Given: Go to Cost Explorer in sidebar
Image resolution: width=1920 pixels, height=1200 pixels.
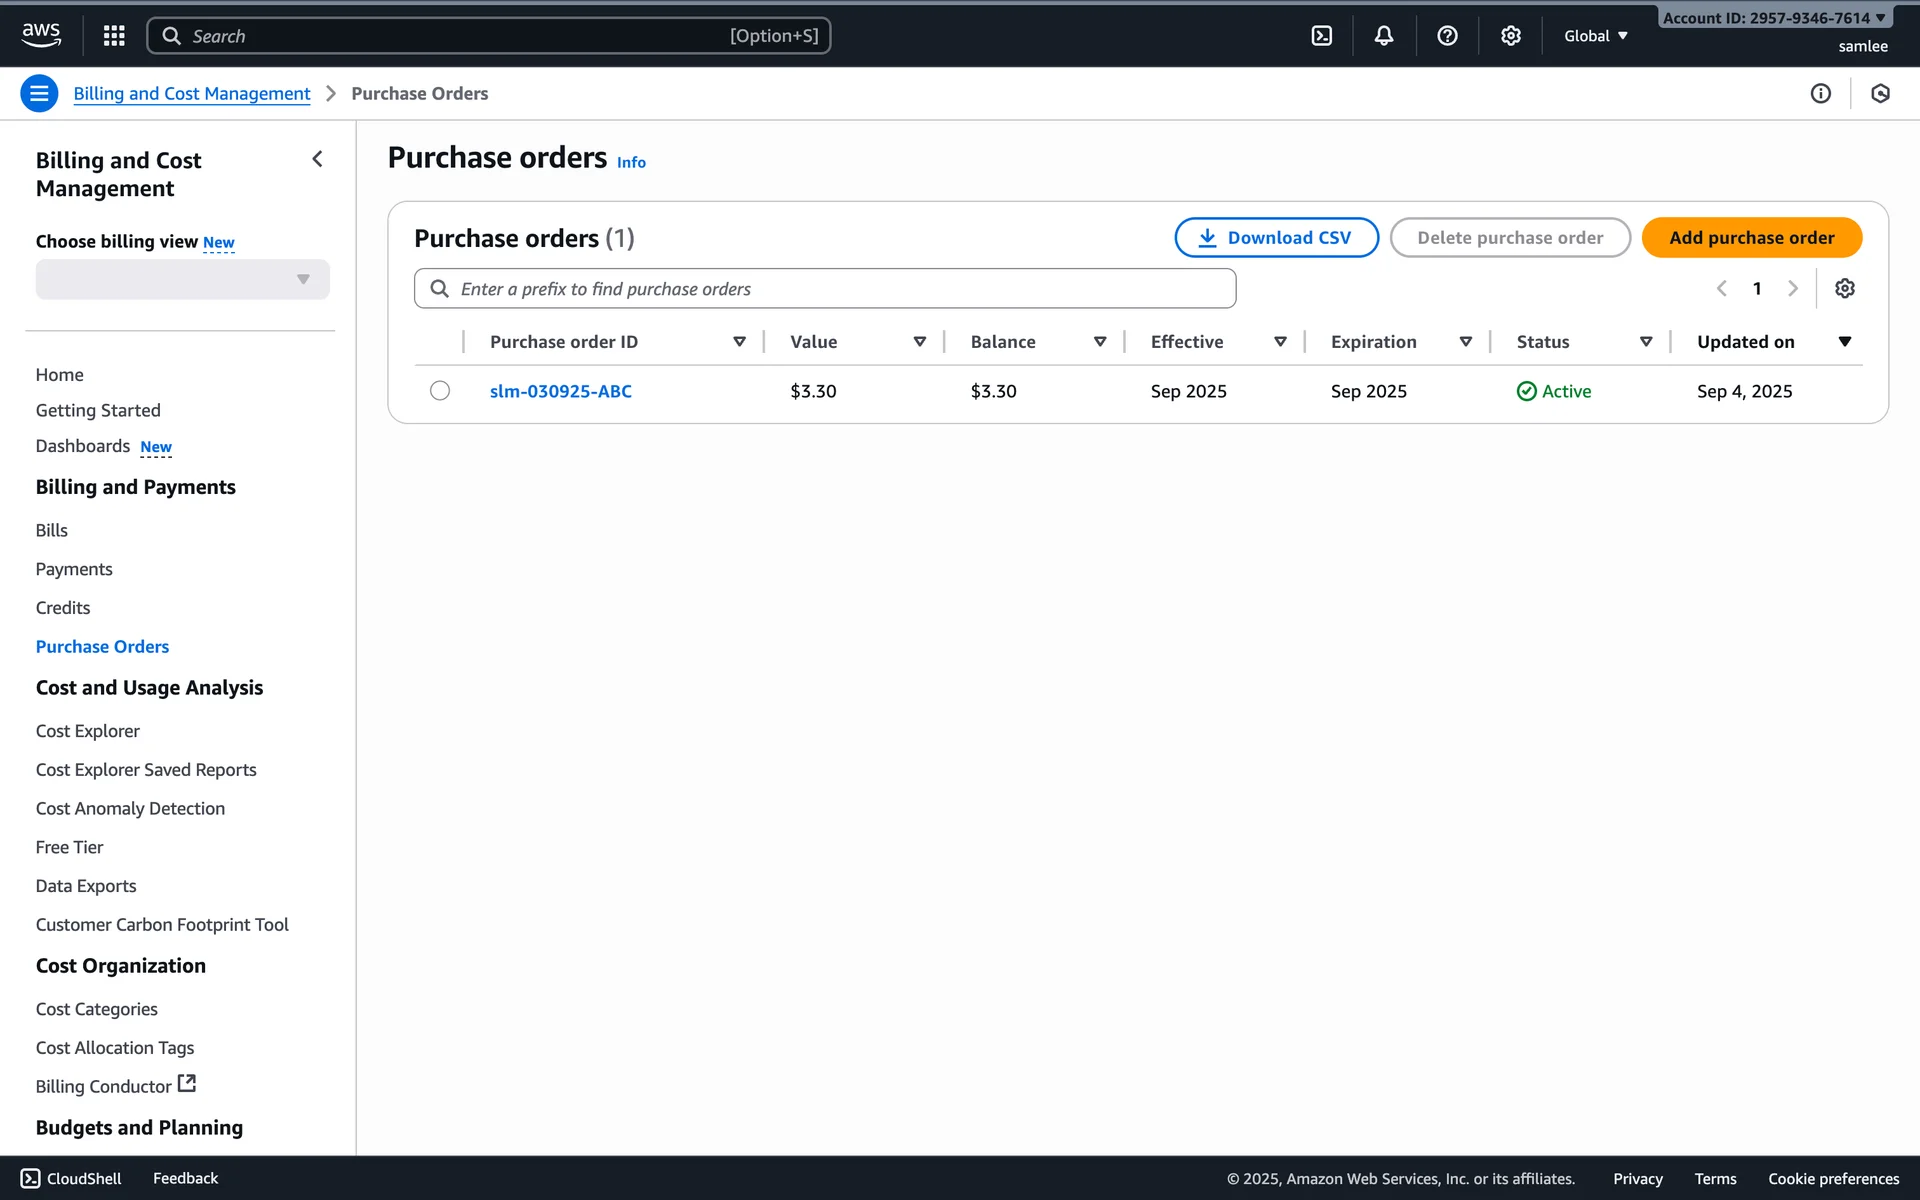Looking at the screenshot, I should click(88, 731).
